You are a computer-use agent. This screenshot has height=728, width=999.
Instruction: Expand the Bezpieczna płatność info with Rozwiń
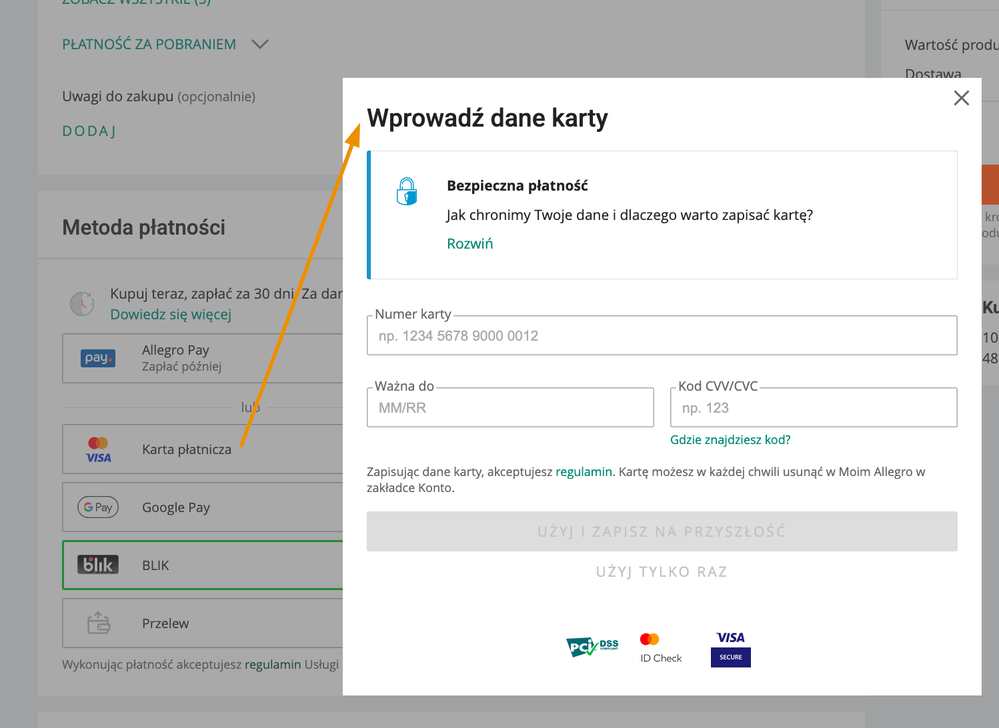[x=470, y=244]
